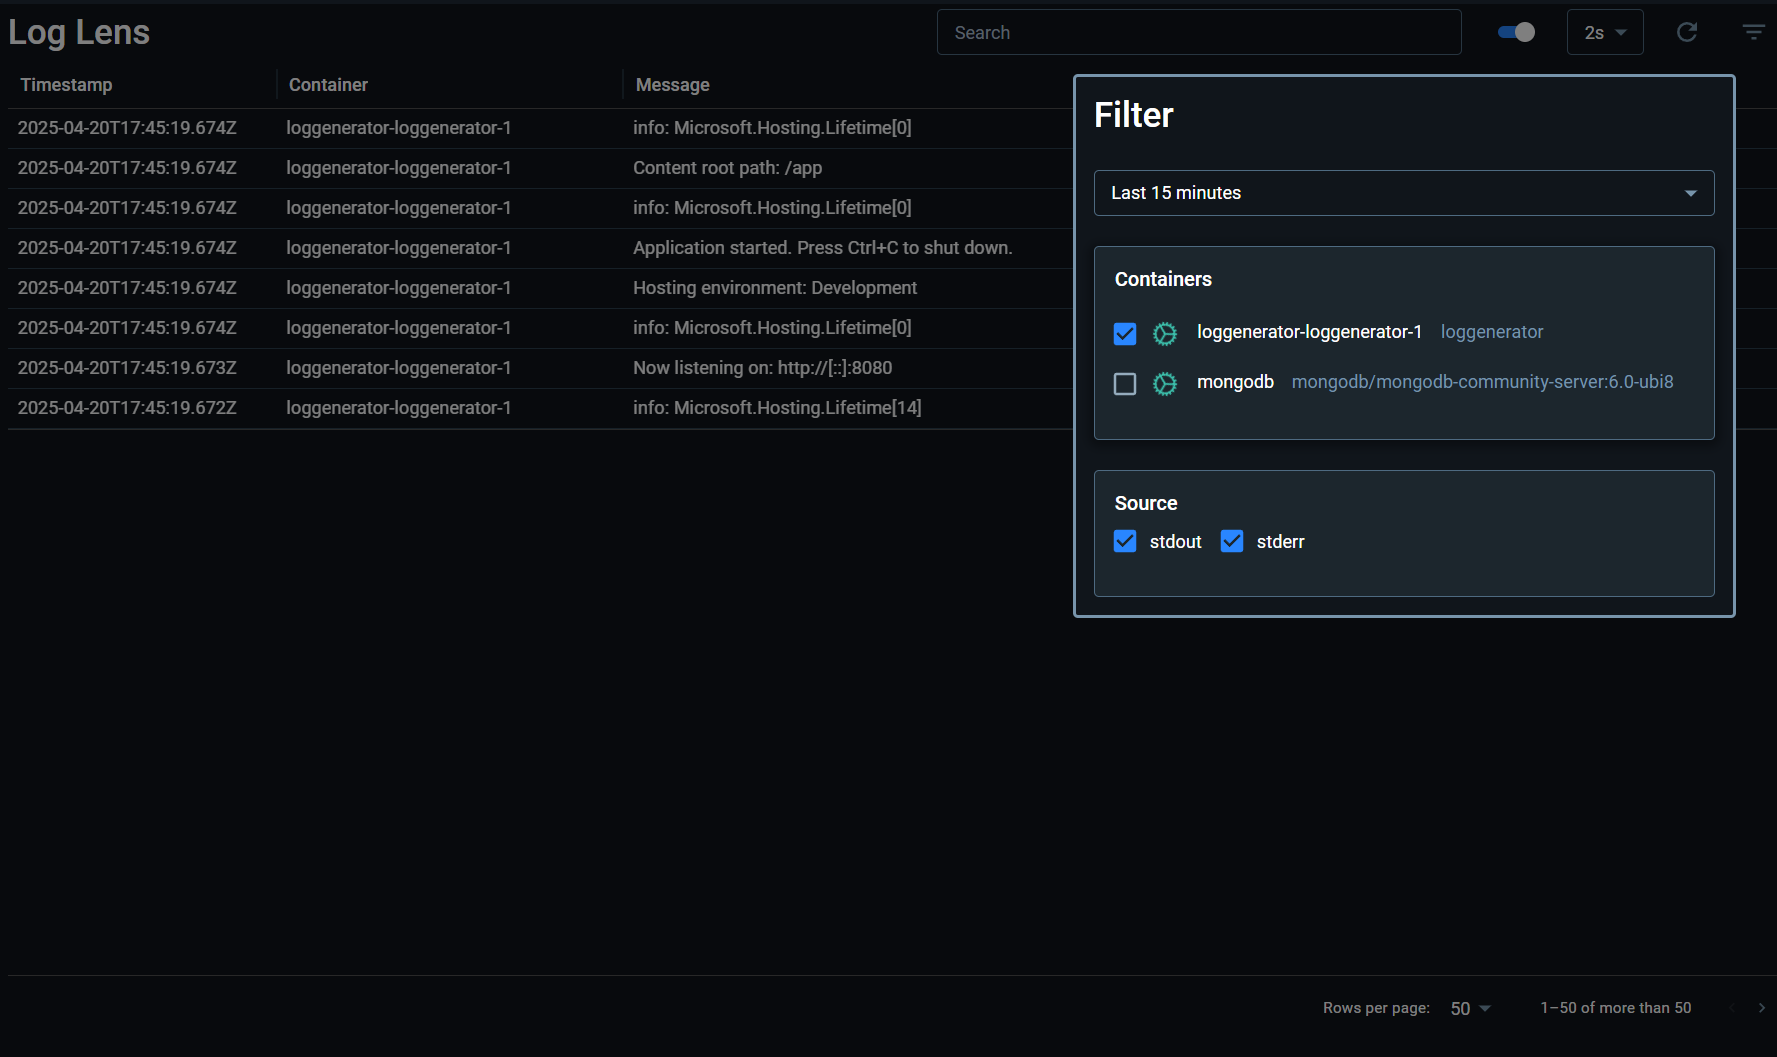Open the rows per page dropdown
The width and height of the screenshot is (1777, 1057).
[1470, 1008]
